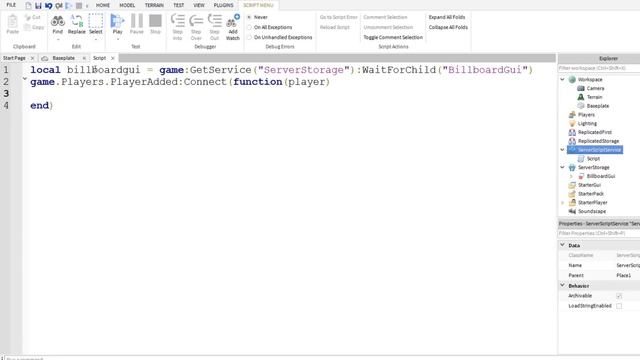Close the Script document tab

pyautogui.click(x=113, y=58)
